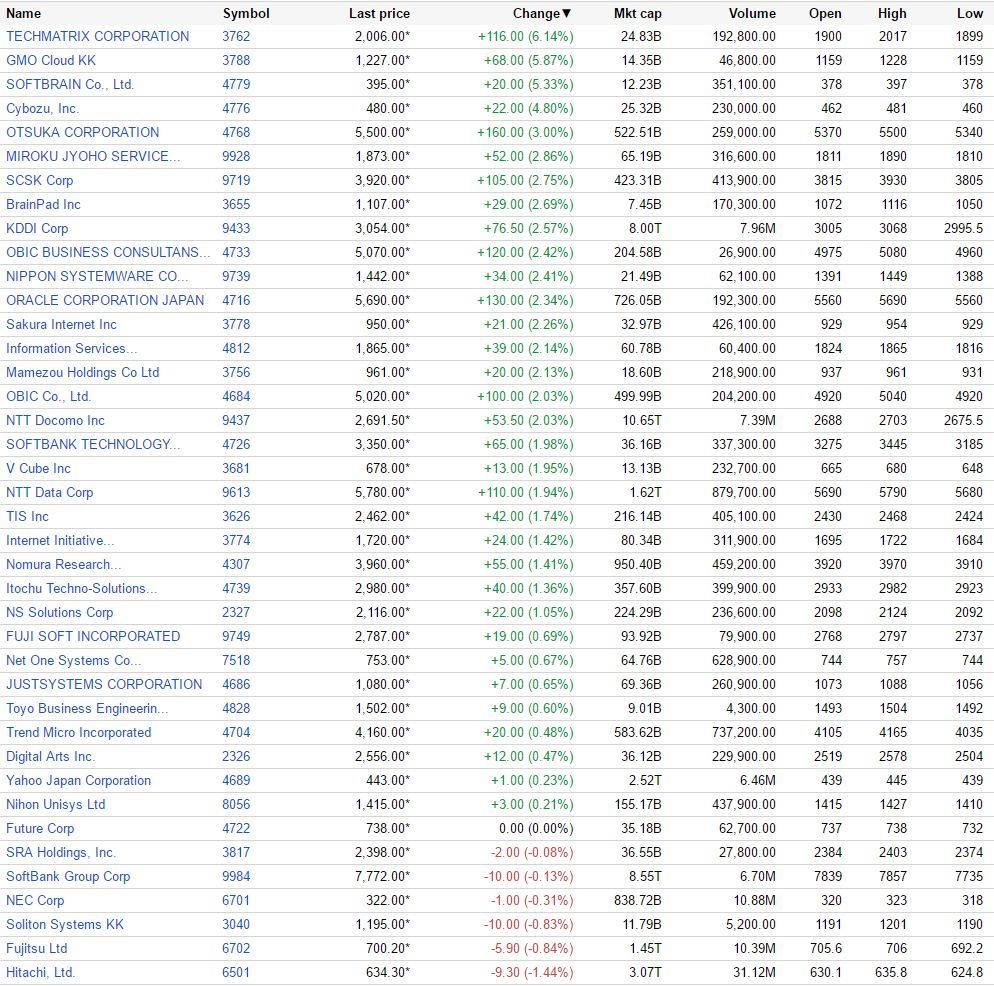The width and height of the screenshot is (994, 986).
Task: Open SRA Holdings, Inc. link
Action: coord(61,853)
